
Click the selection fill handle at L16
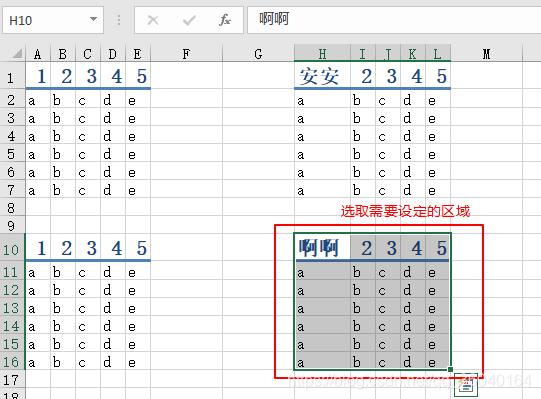[450, 370]
